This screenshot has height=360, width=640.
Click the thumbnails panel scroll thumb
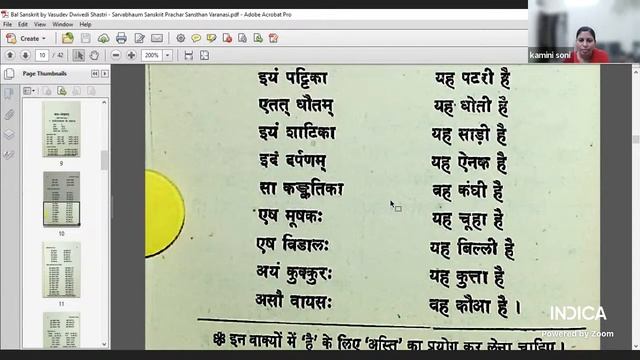(x=104, y=160)
